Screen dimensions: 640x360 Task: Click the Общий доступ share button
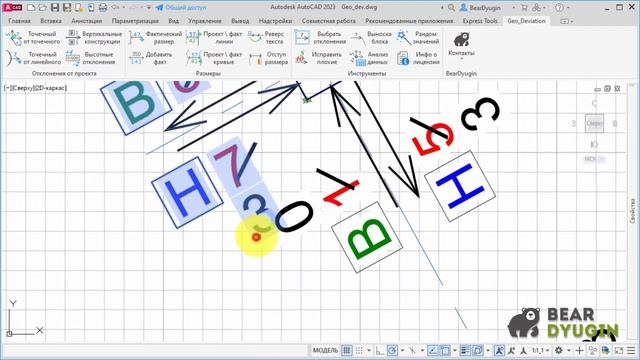click(x=181, y=7)
